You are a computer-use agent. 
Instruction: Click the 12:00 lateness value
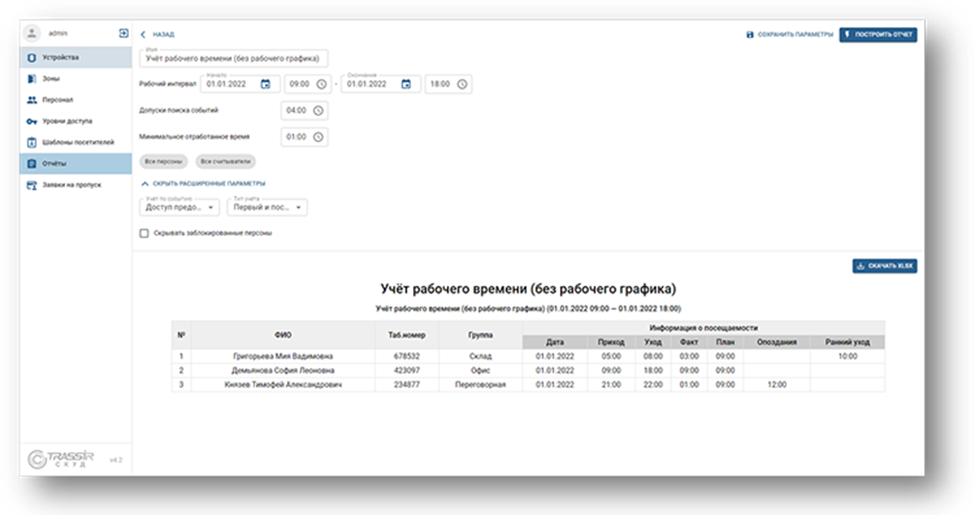click(x=777, y=385)
